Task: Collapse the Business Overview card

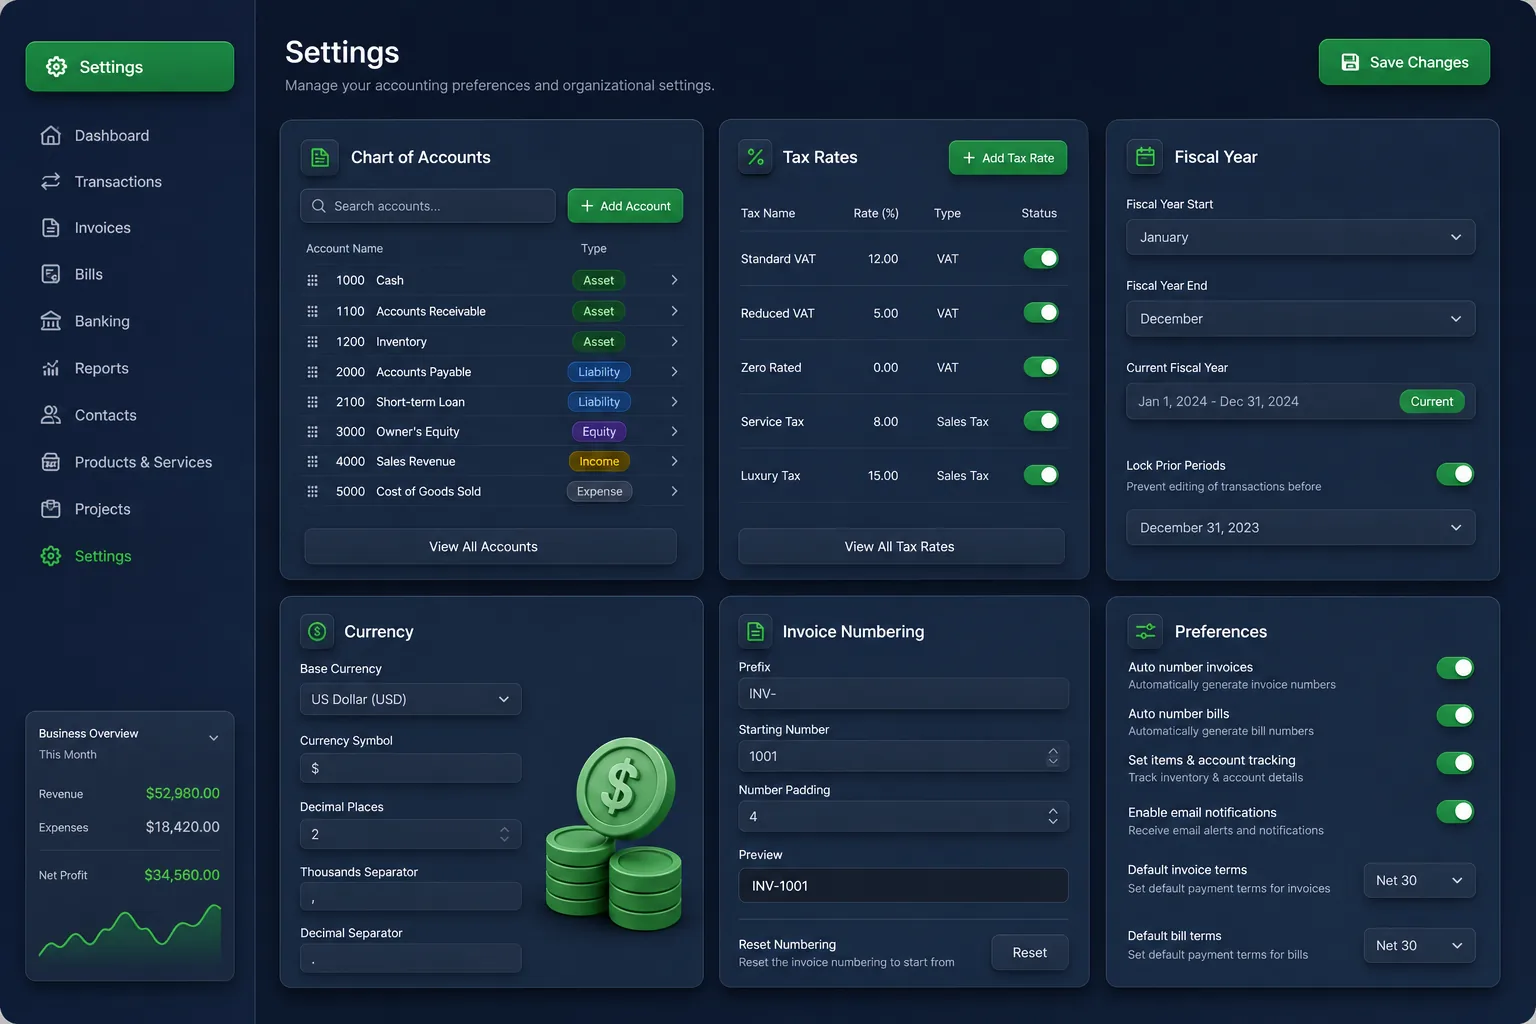Action: pyautogui.click(x=213, y=738)
